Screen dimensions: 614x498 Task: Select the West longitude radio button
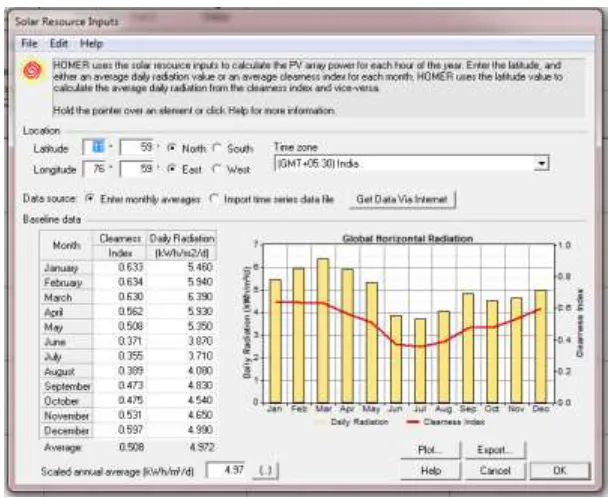tap(217, 169)
